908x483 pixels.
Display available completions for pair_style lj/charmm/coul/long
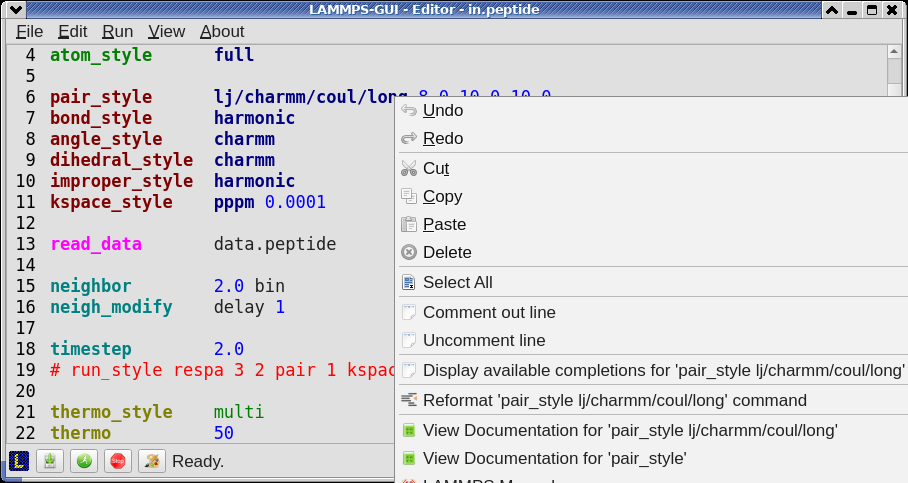[651, 371]
